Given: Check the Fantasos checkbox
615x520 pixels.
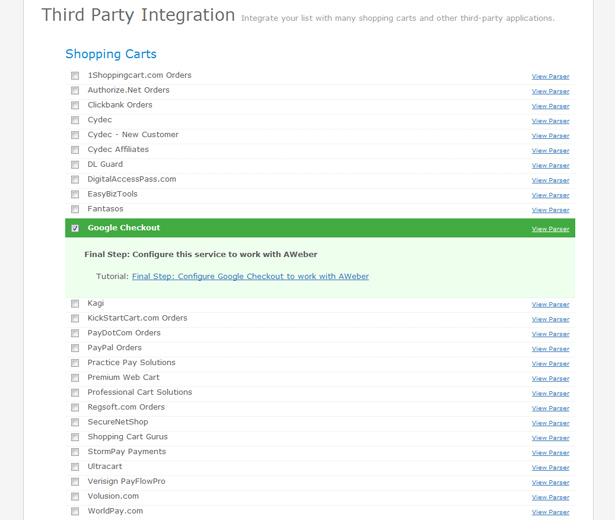Looking at the screenshot, I should (75, 209).
